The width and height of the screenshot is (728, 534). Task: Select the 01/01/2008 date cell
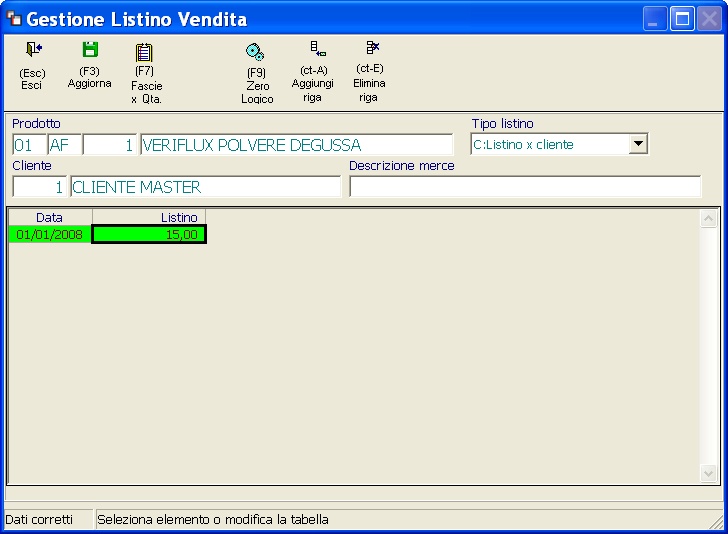(x=50, y=234)
